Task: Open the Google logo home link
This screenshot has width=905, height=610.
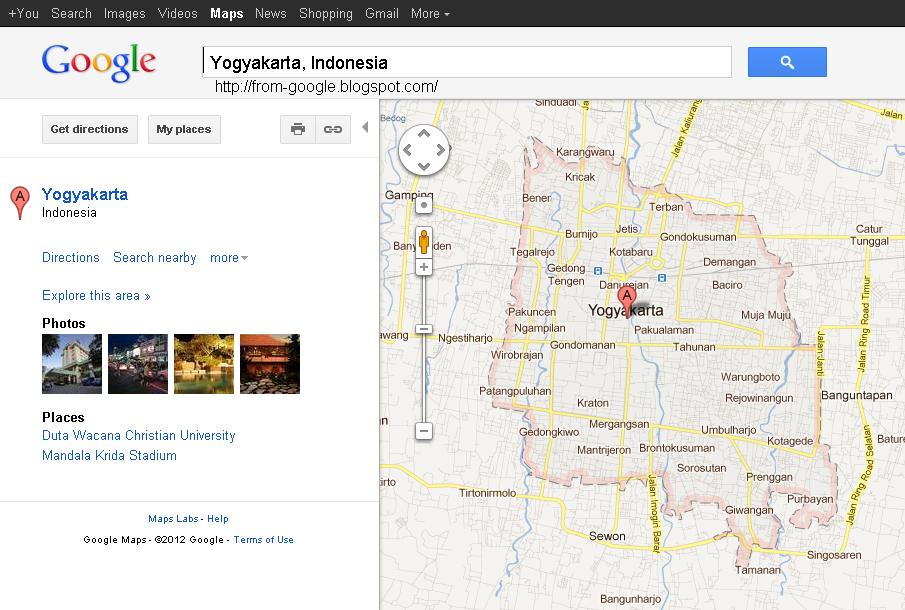Action: pyautogui.click(x=99, y=62)
